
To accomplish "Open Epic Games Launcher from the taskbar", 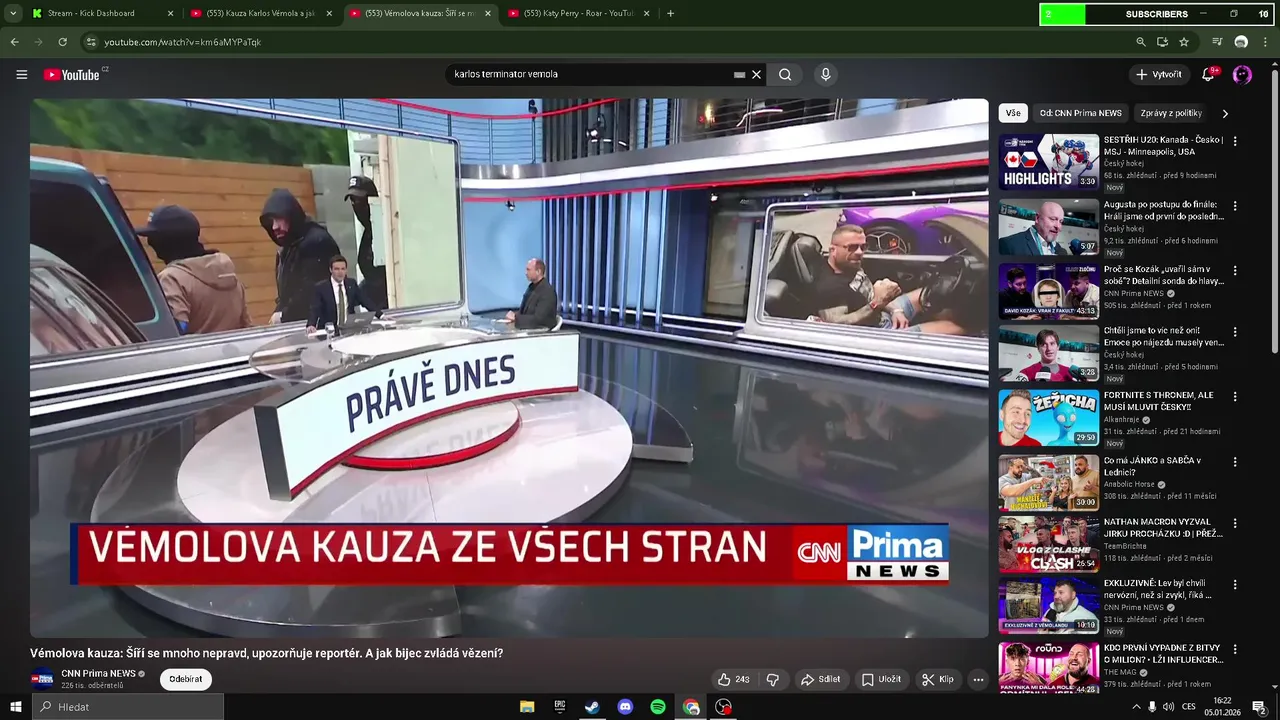I will (560, 707).
